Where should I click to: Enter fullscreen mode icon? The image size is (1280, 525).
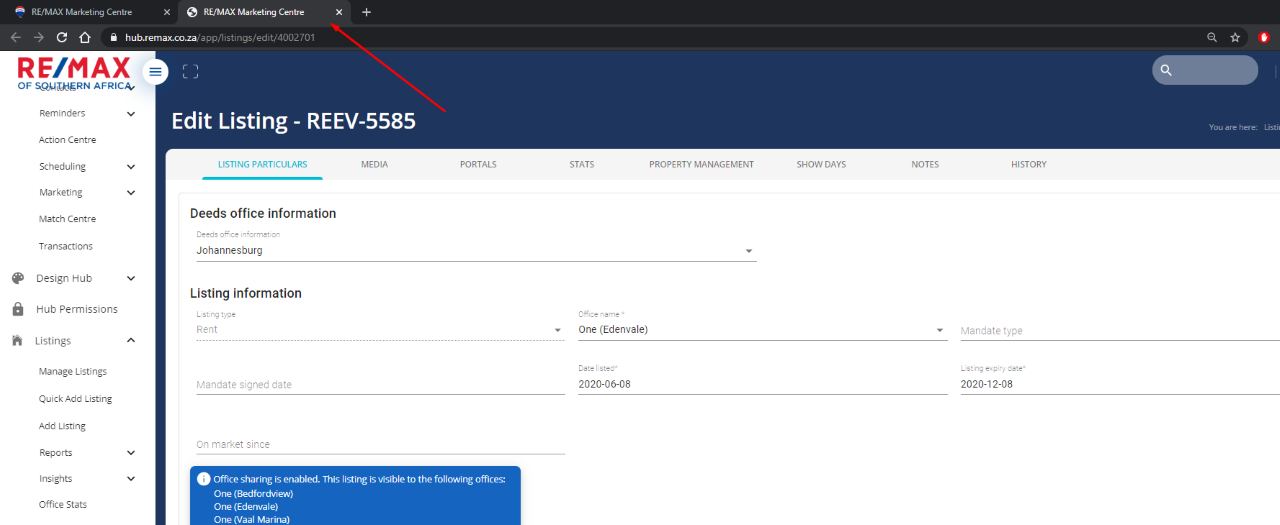[x=191, y=71]
